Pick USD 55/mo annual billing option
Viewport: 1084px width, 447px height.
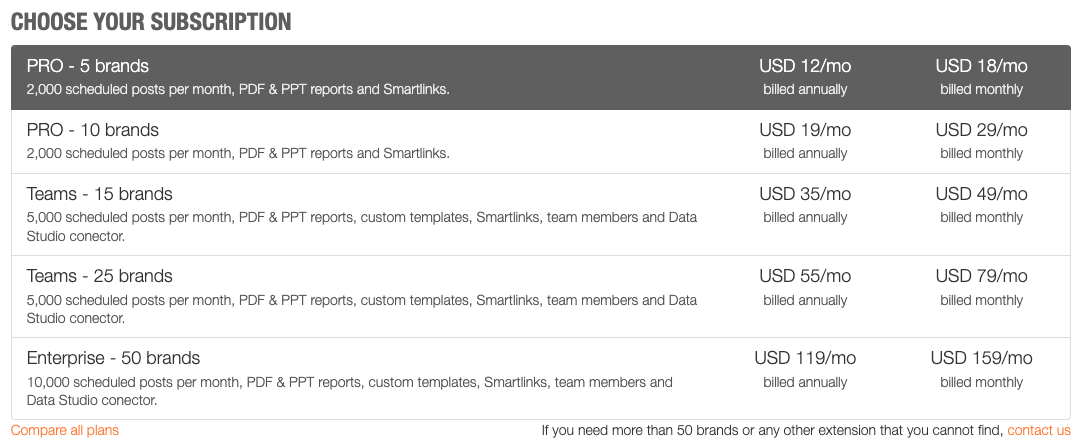point(805,286)
